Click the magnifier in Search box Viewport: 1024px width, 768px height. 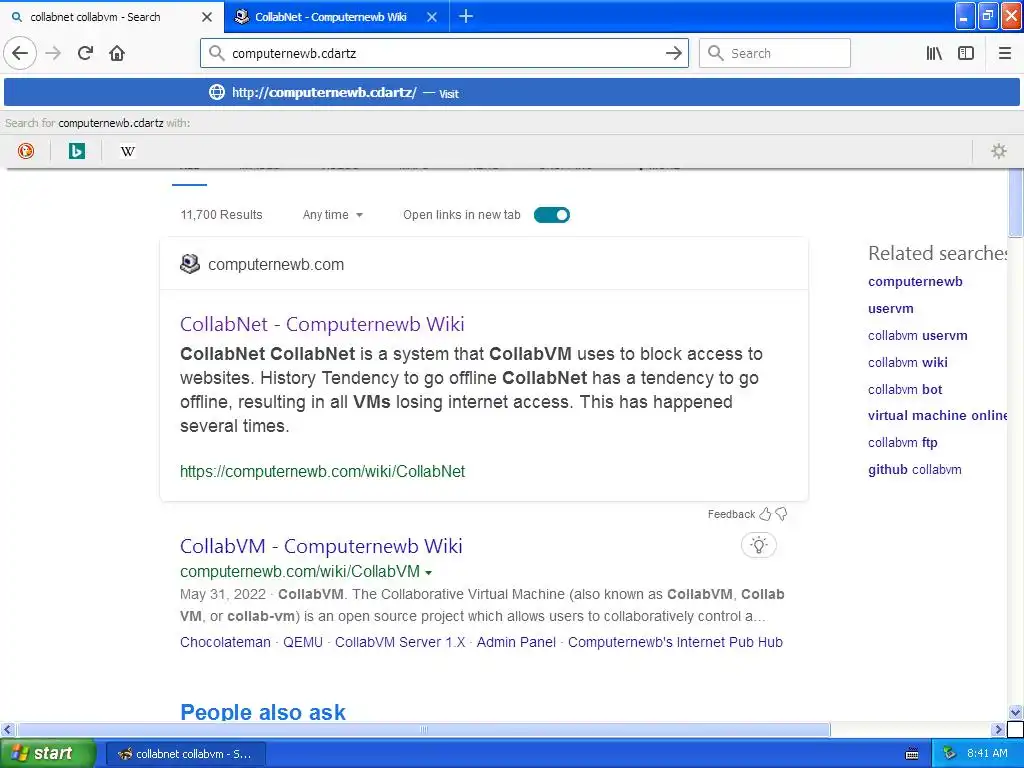pyautogui.click(x=716, y=53)
